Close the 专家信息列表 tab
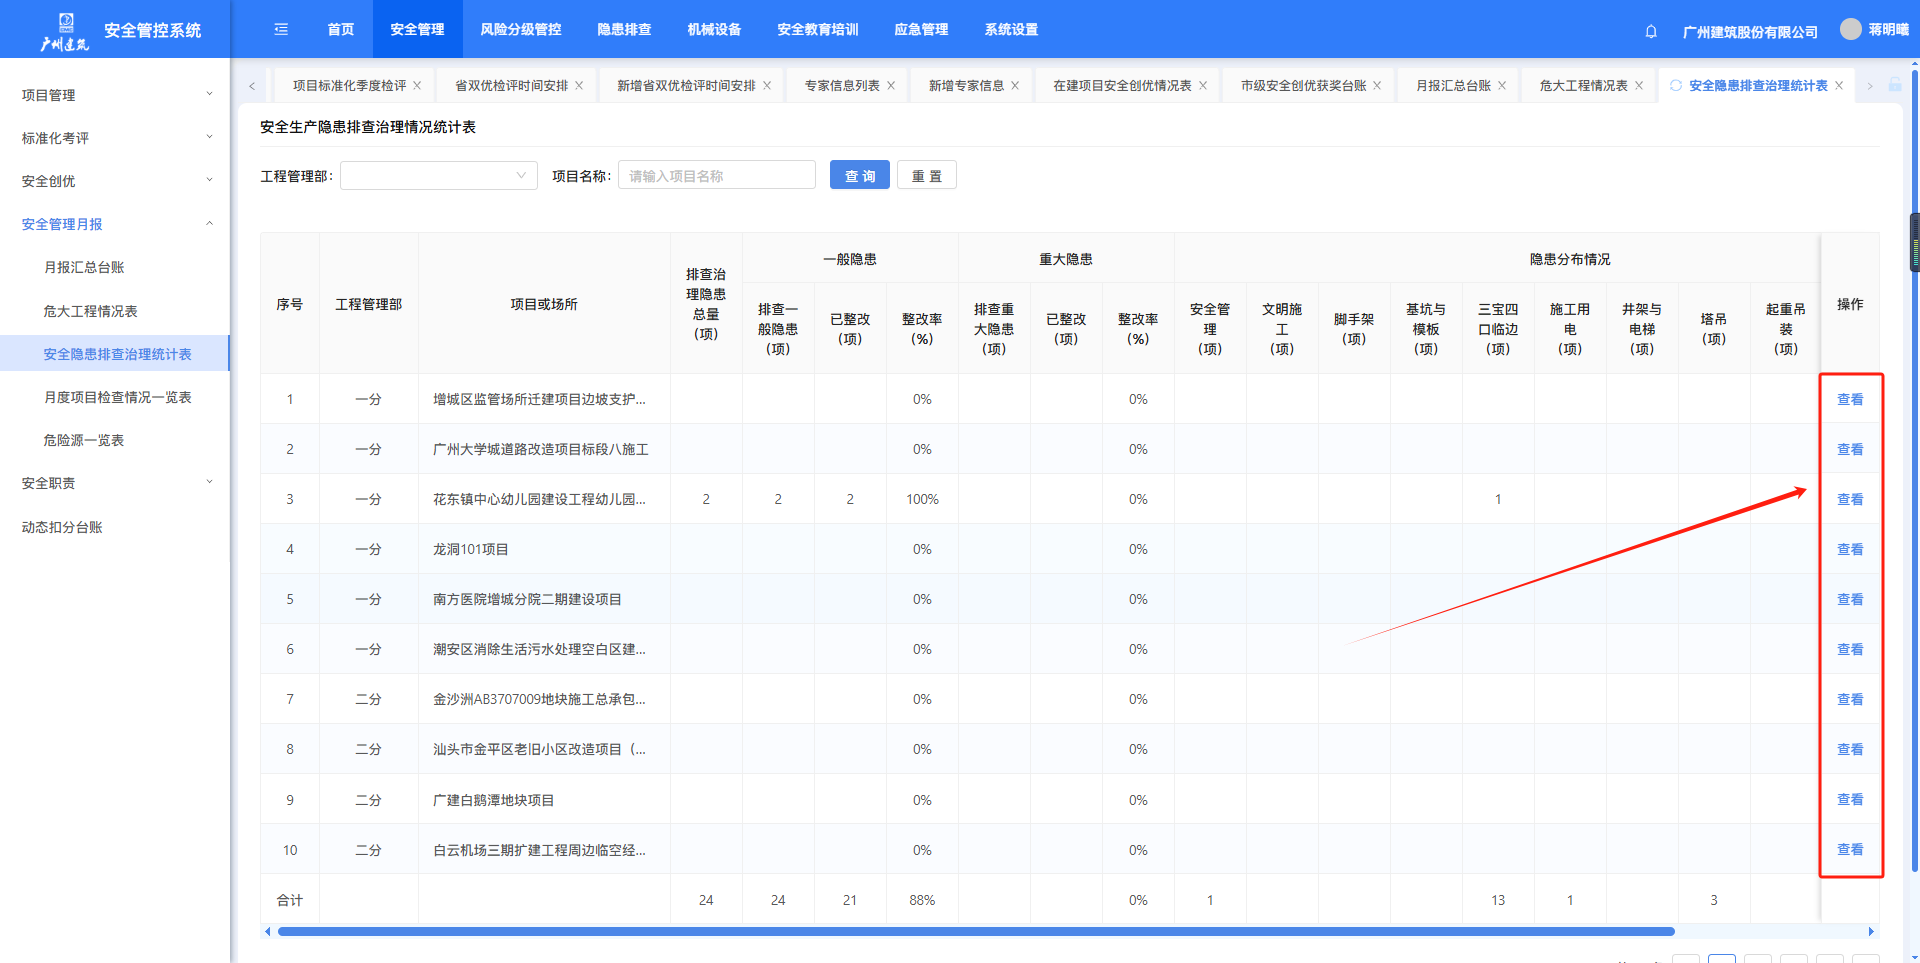The height and width of the screenshot is (963, 1920). [x=891, y=86]
